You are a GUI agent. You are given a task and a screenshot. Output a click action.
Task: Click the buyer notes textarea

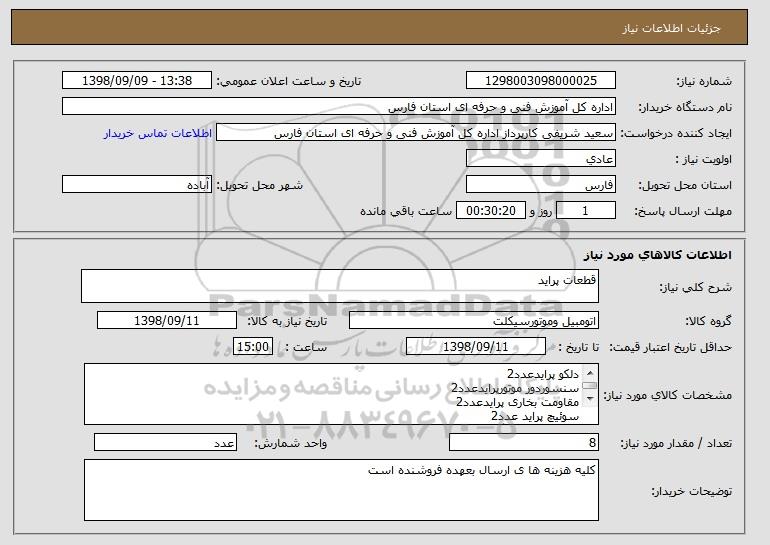tap(341, 490)
